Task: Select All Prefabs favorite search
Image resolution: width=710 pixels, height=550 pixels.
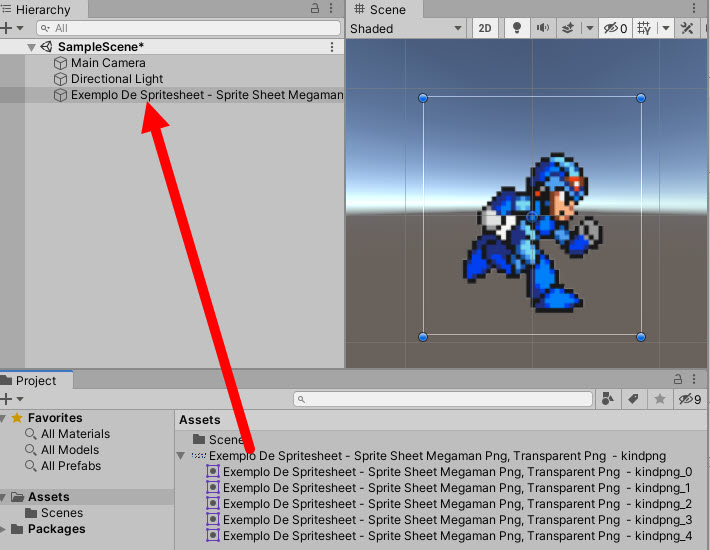Action: pyautogui.click(x=71, y=466)
